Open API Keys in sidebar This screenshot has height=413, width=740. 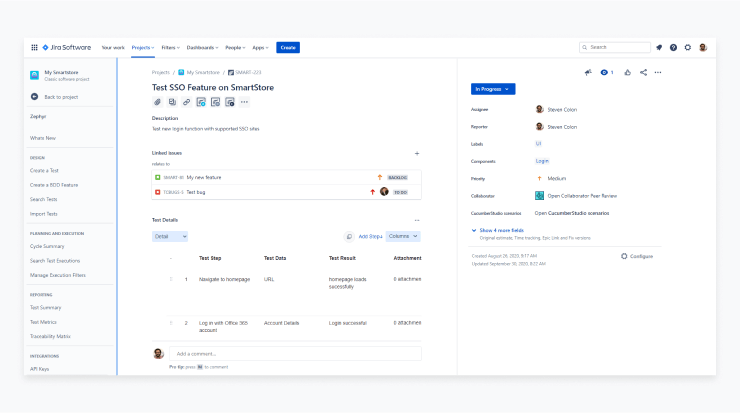pos(39,369)
